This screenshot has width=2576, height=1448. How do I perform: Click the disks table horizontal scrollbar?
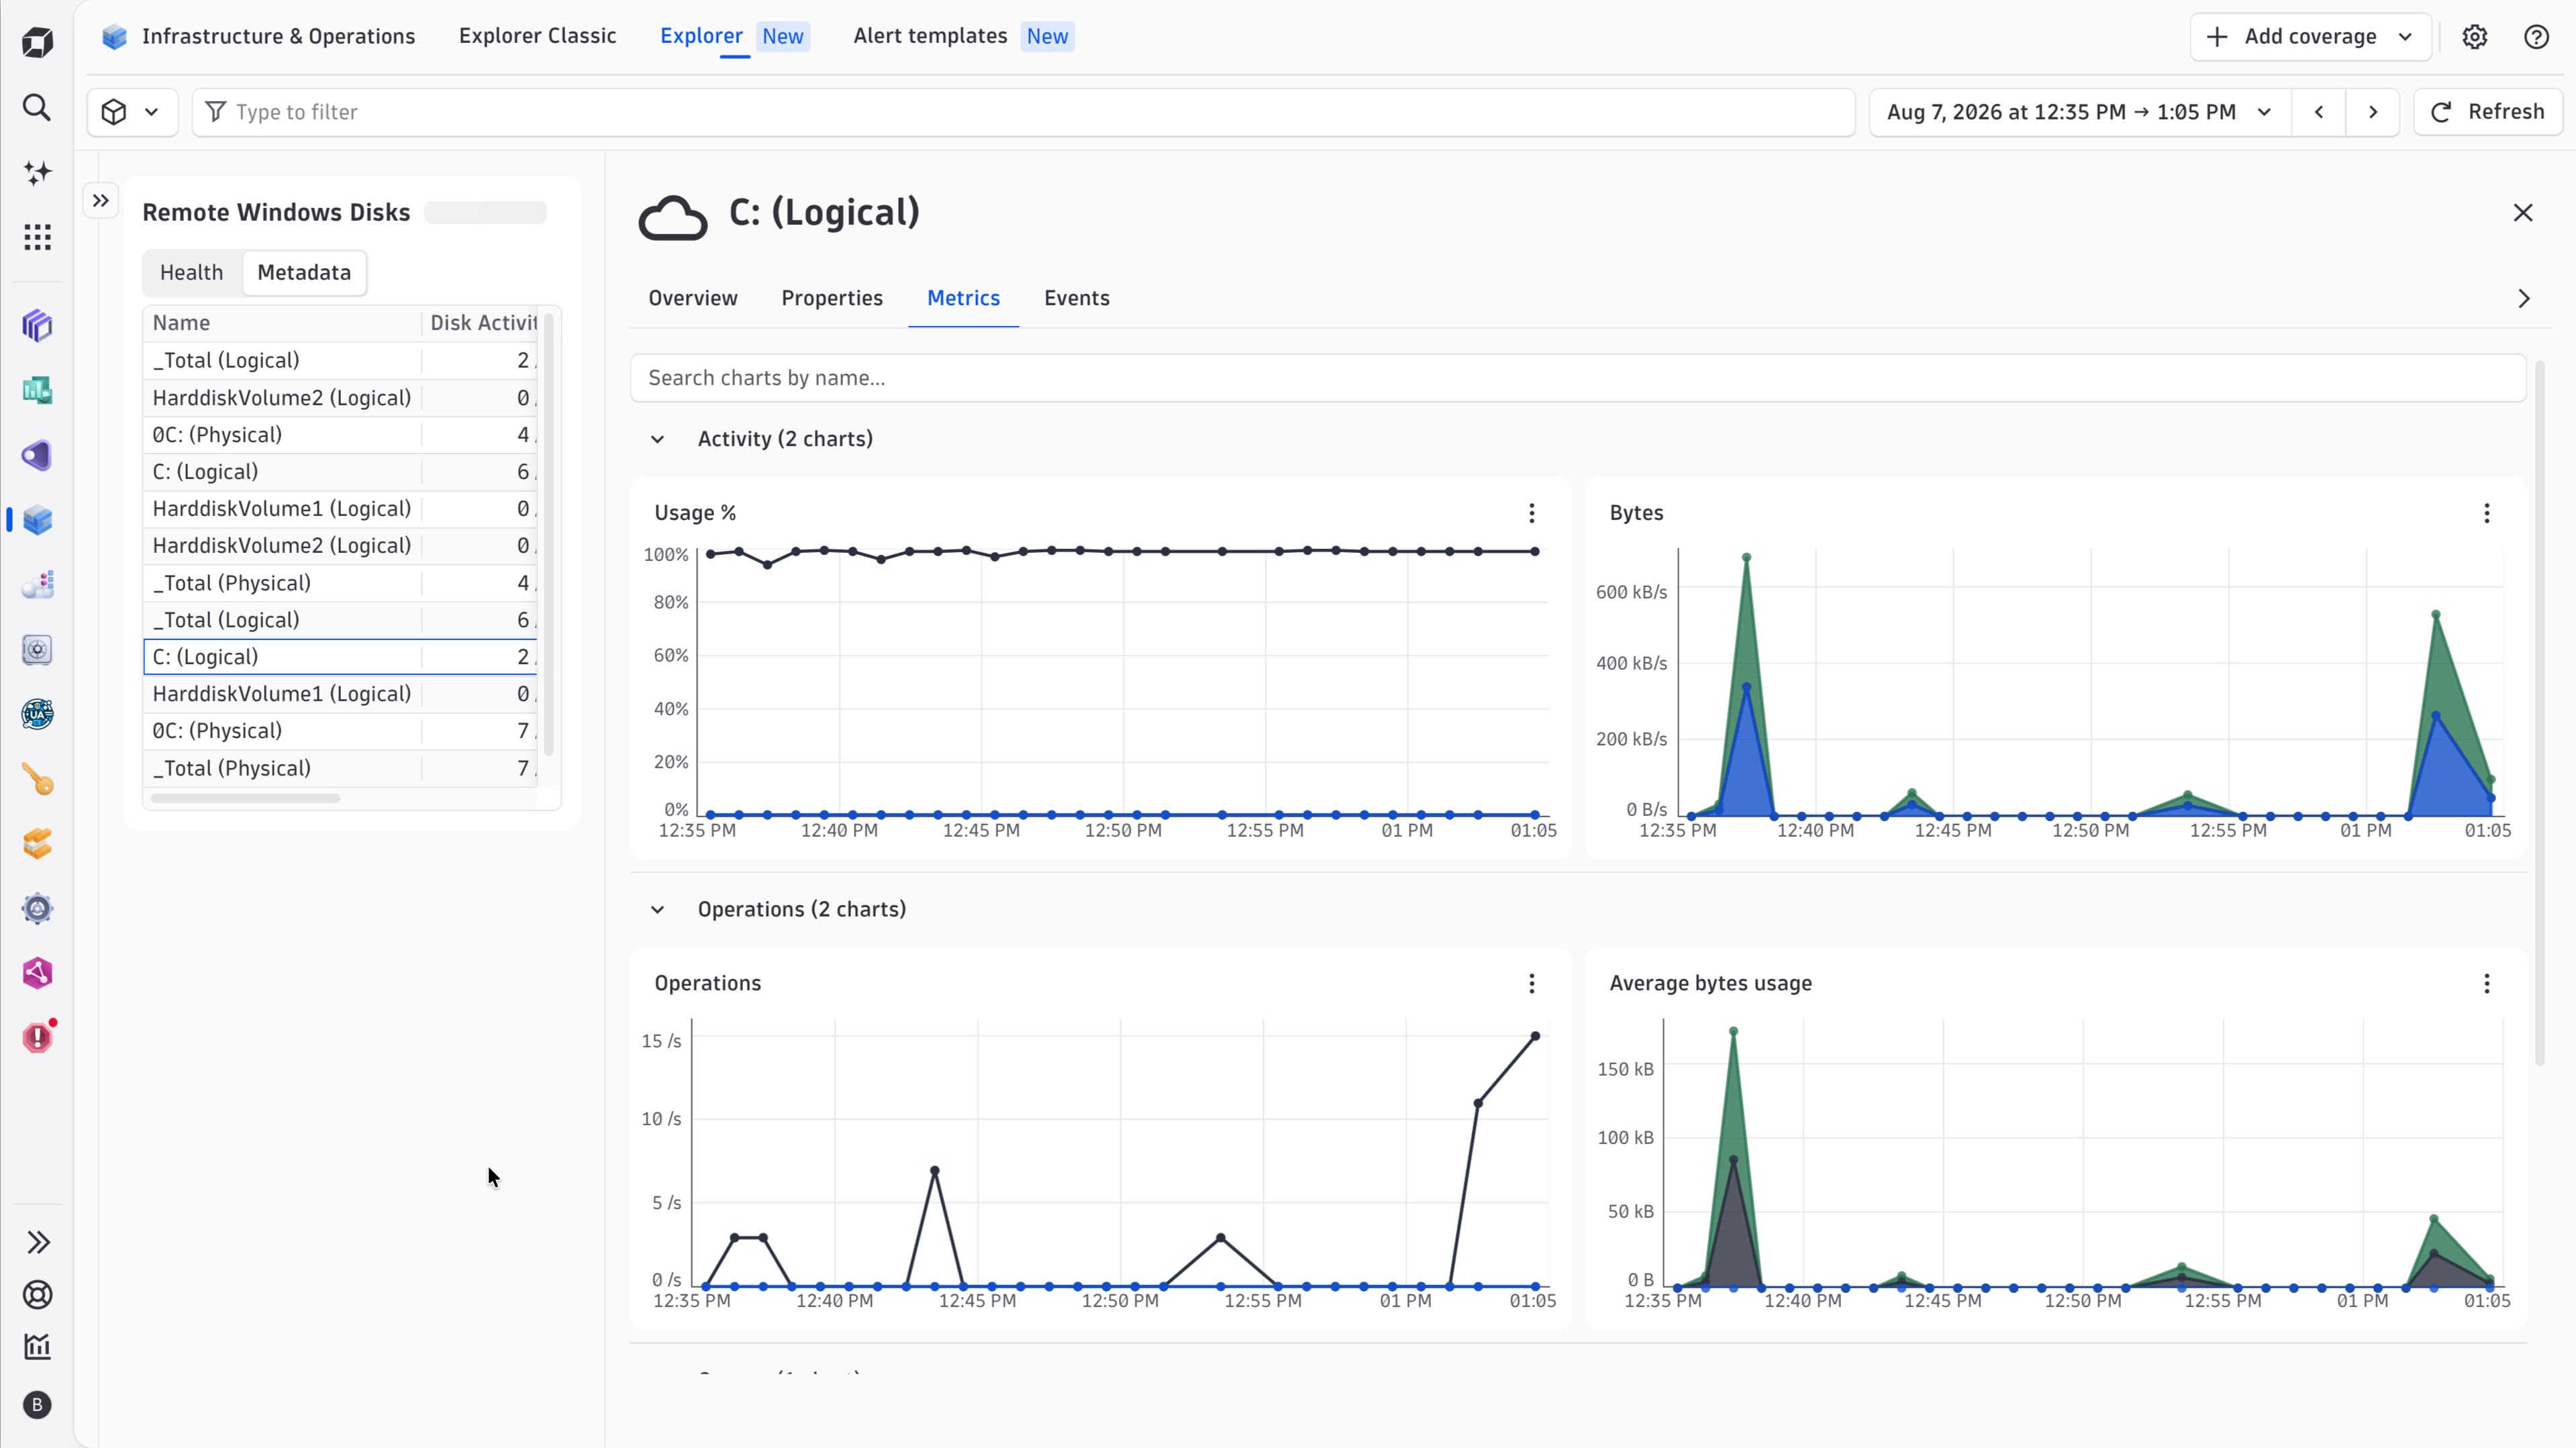pyautogui.click(x=245, y=798)
